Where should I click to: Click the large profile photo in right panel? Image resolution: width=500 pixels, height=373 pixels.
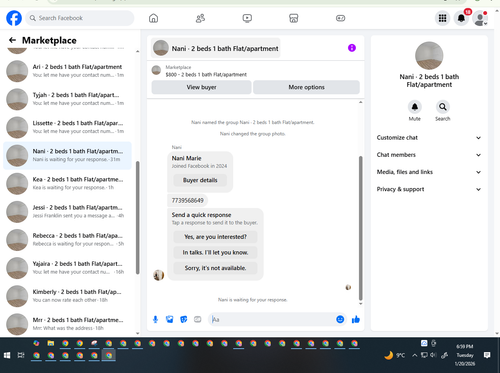pyautogui.click(x=429, y=56)
